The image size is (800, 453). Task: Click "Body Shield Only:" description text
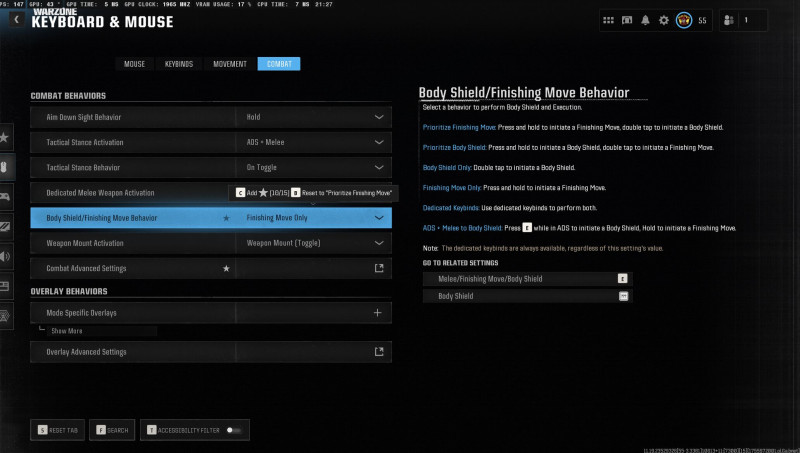point(447,167)
